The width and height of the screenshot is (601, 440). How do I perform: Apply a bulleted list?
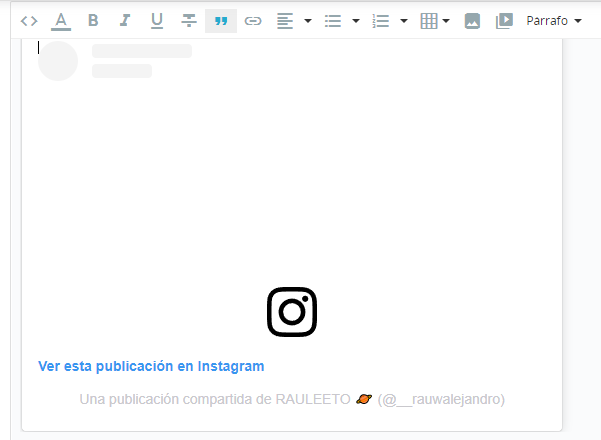pyautogui.click(x=333, y=21)
